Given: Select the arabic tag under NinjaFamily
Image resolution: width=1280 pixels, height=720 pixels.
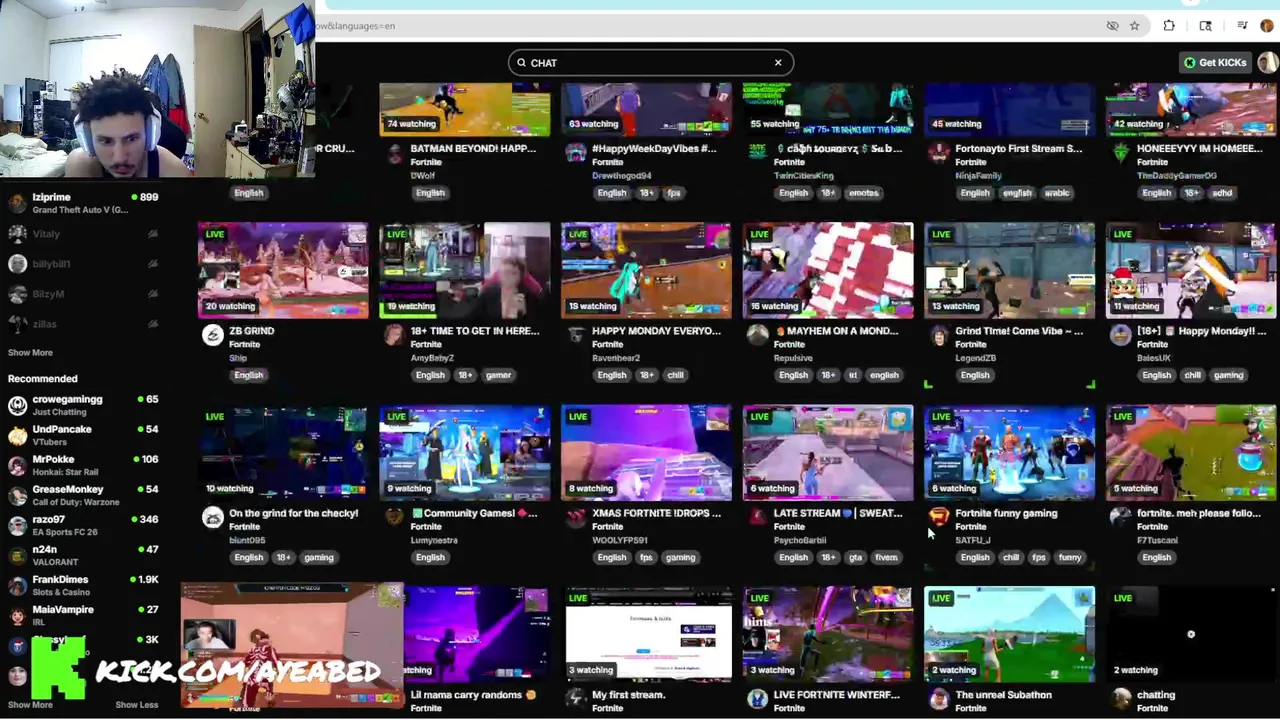Looking at the screenshot, I should tap(1057, 193).
